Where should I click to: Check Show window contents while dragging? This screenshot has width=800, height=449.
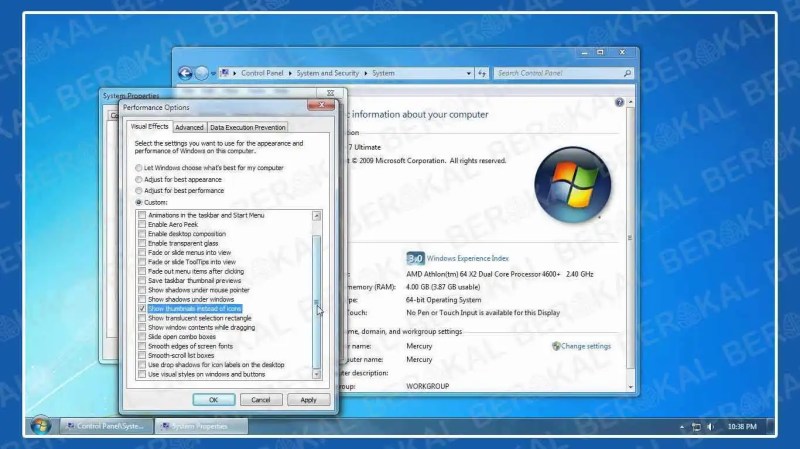pos(142,328)
